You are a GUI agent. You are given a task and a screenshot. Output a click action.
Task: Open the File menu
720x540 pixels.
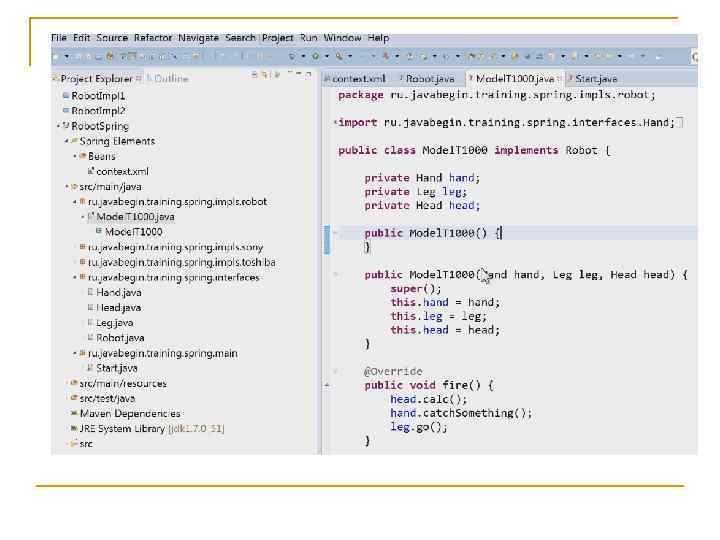click(59, 38)
